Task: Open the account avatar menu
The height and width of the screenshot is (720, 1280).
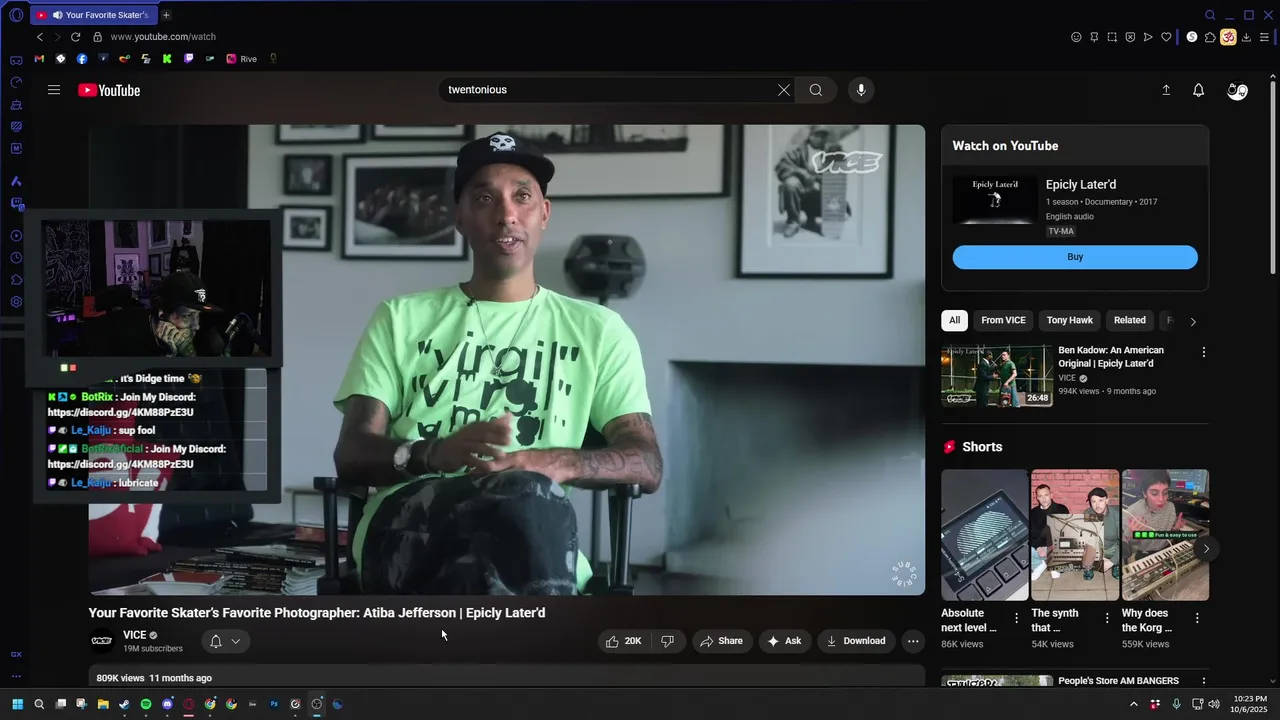Action: coord(1237,90)
